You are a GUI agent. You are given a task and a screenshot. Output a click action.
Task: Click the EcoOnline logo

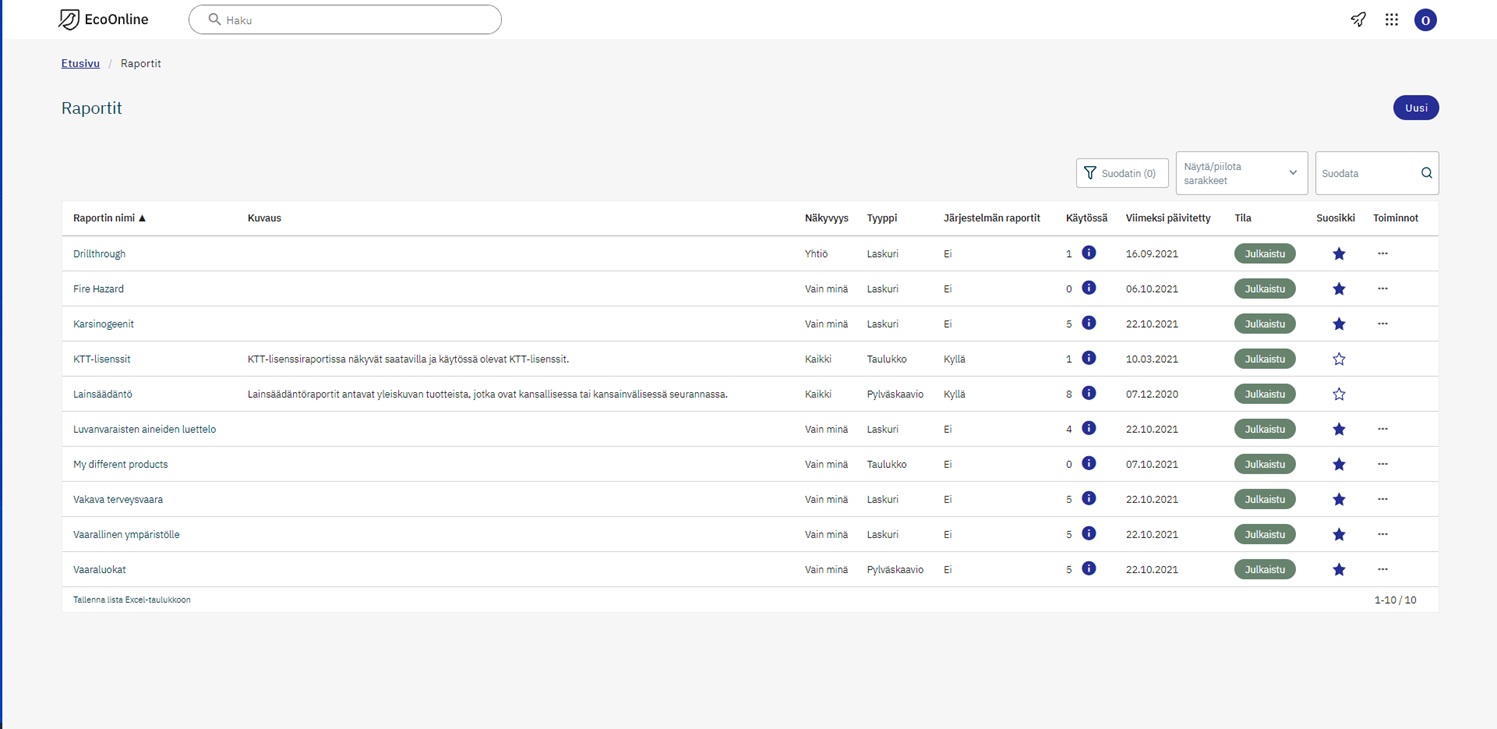(x=103, y=19)
